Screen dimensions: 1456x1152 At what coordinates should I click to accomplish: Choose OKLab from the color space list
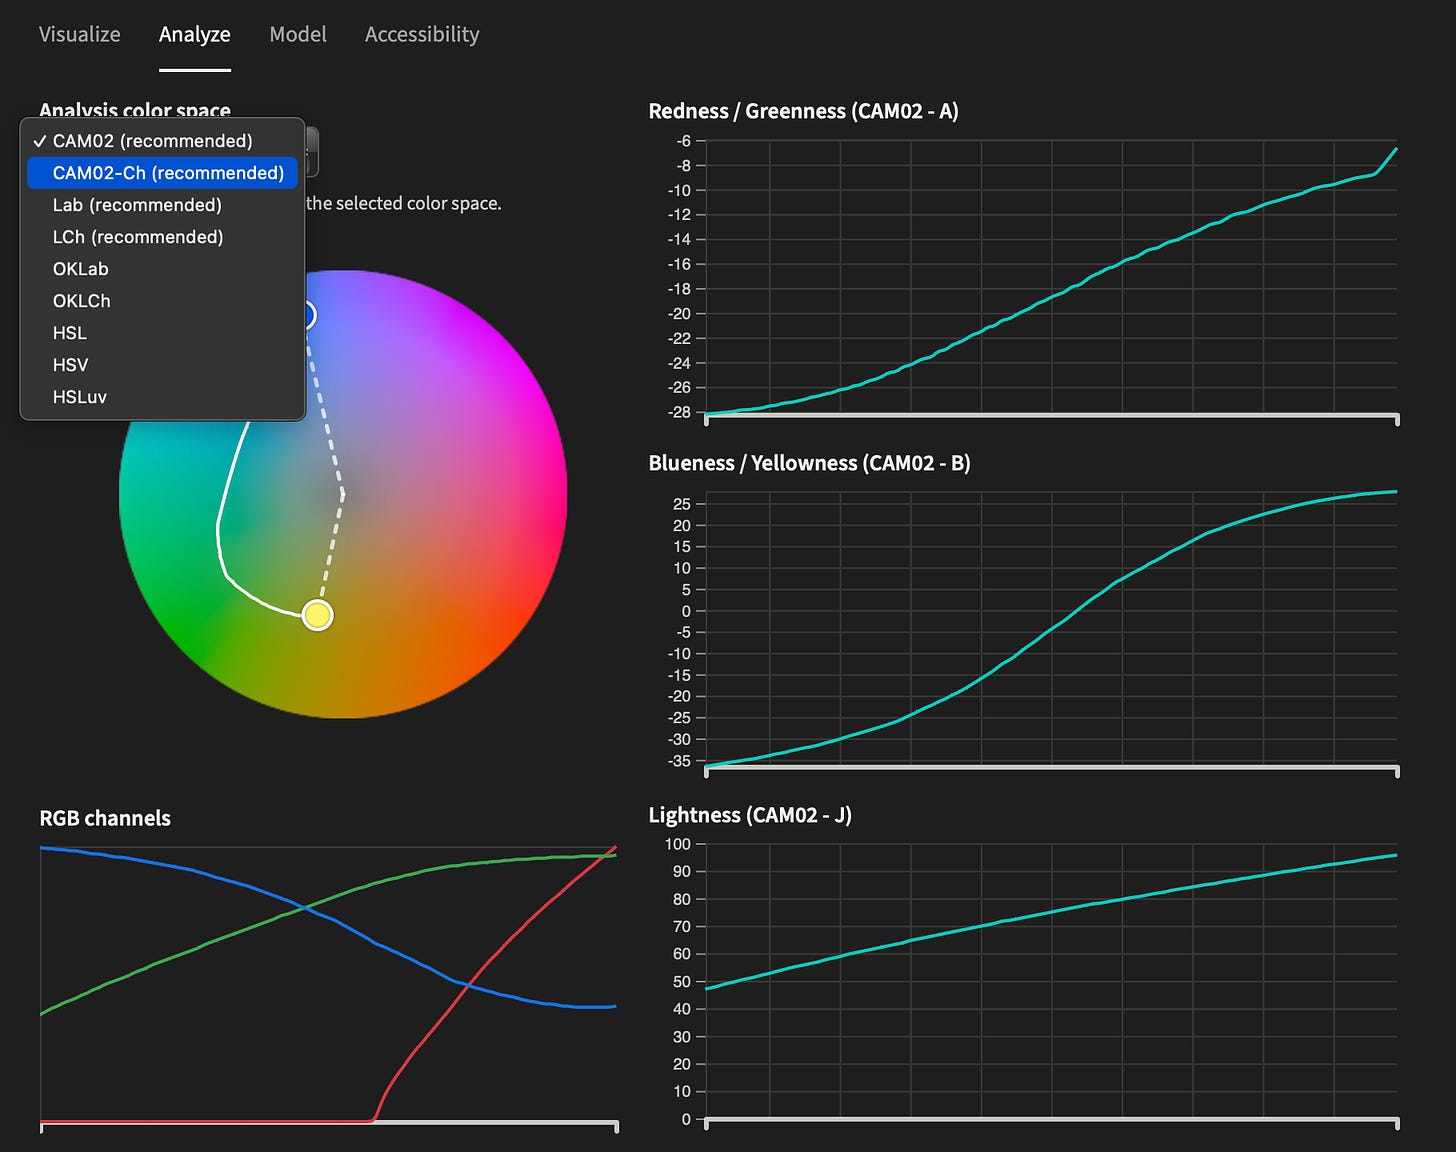(x=81, y=268)
